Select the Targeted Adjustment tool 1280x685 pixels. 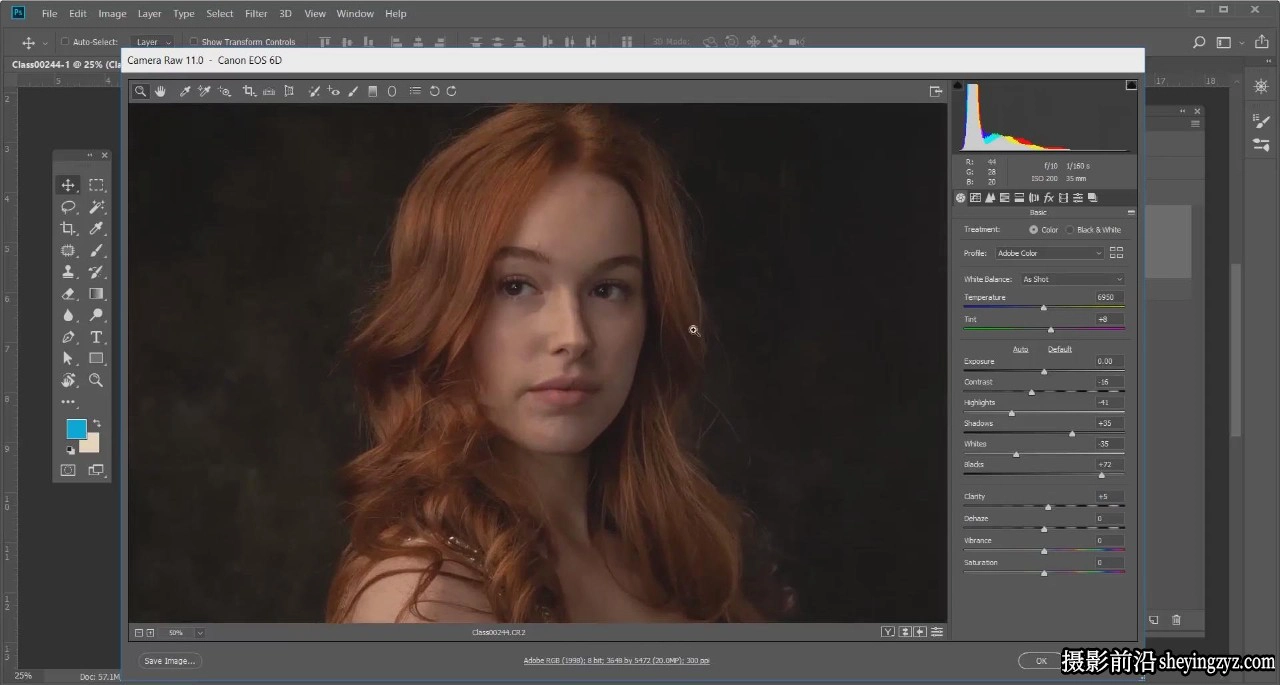(x=224, y=91)
